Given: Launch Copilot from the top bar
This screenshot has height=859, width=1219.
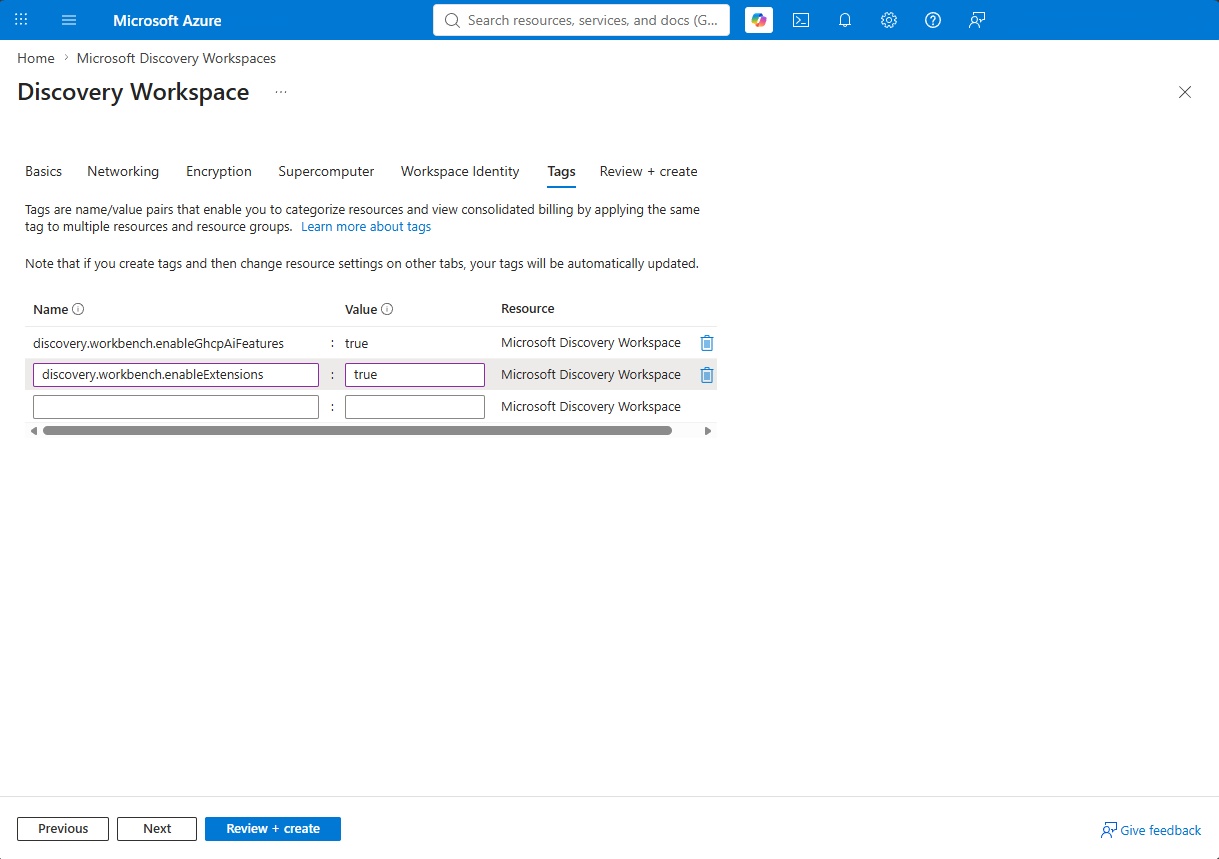Looking at the screenshot, I should [759, 20].
